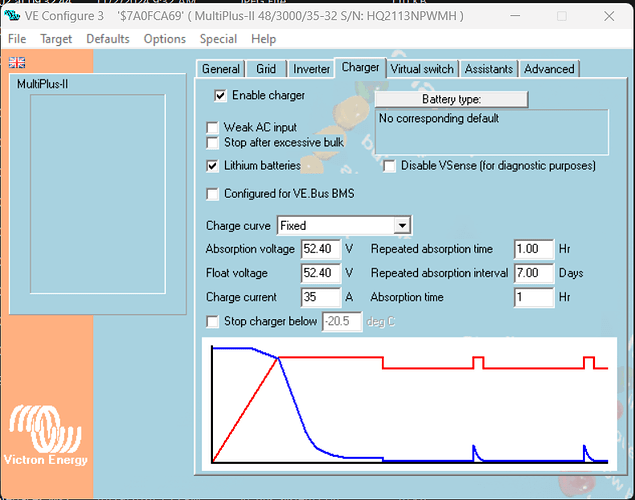The height and width of the screenshot is (500, 635).
Task: Open the Advanced tab
Action: click(x=549, y=69)
